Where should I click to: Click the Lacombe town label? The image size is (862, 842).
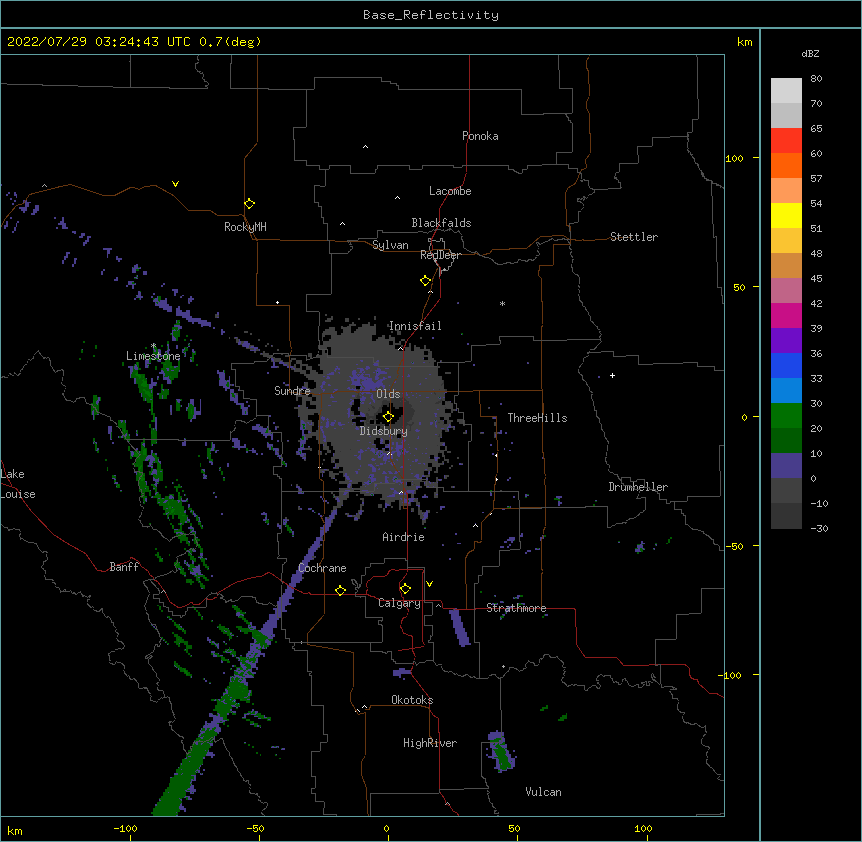[450, 191]
